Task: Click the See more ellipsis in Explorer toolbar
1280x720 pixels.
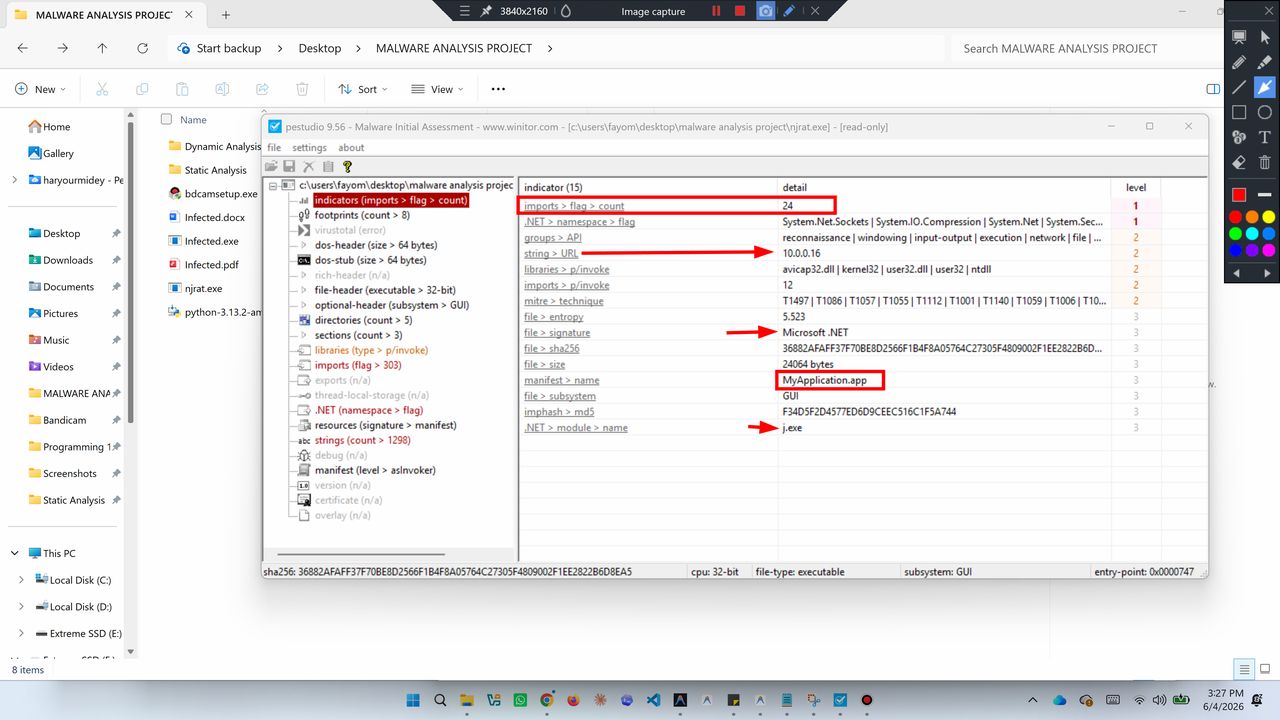Action: 498,89
